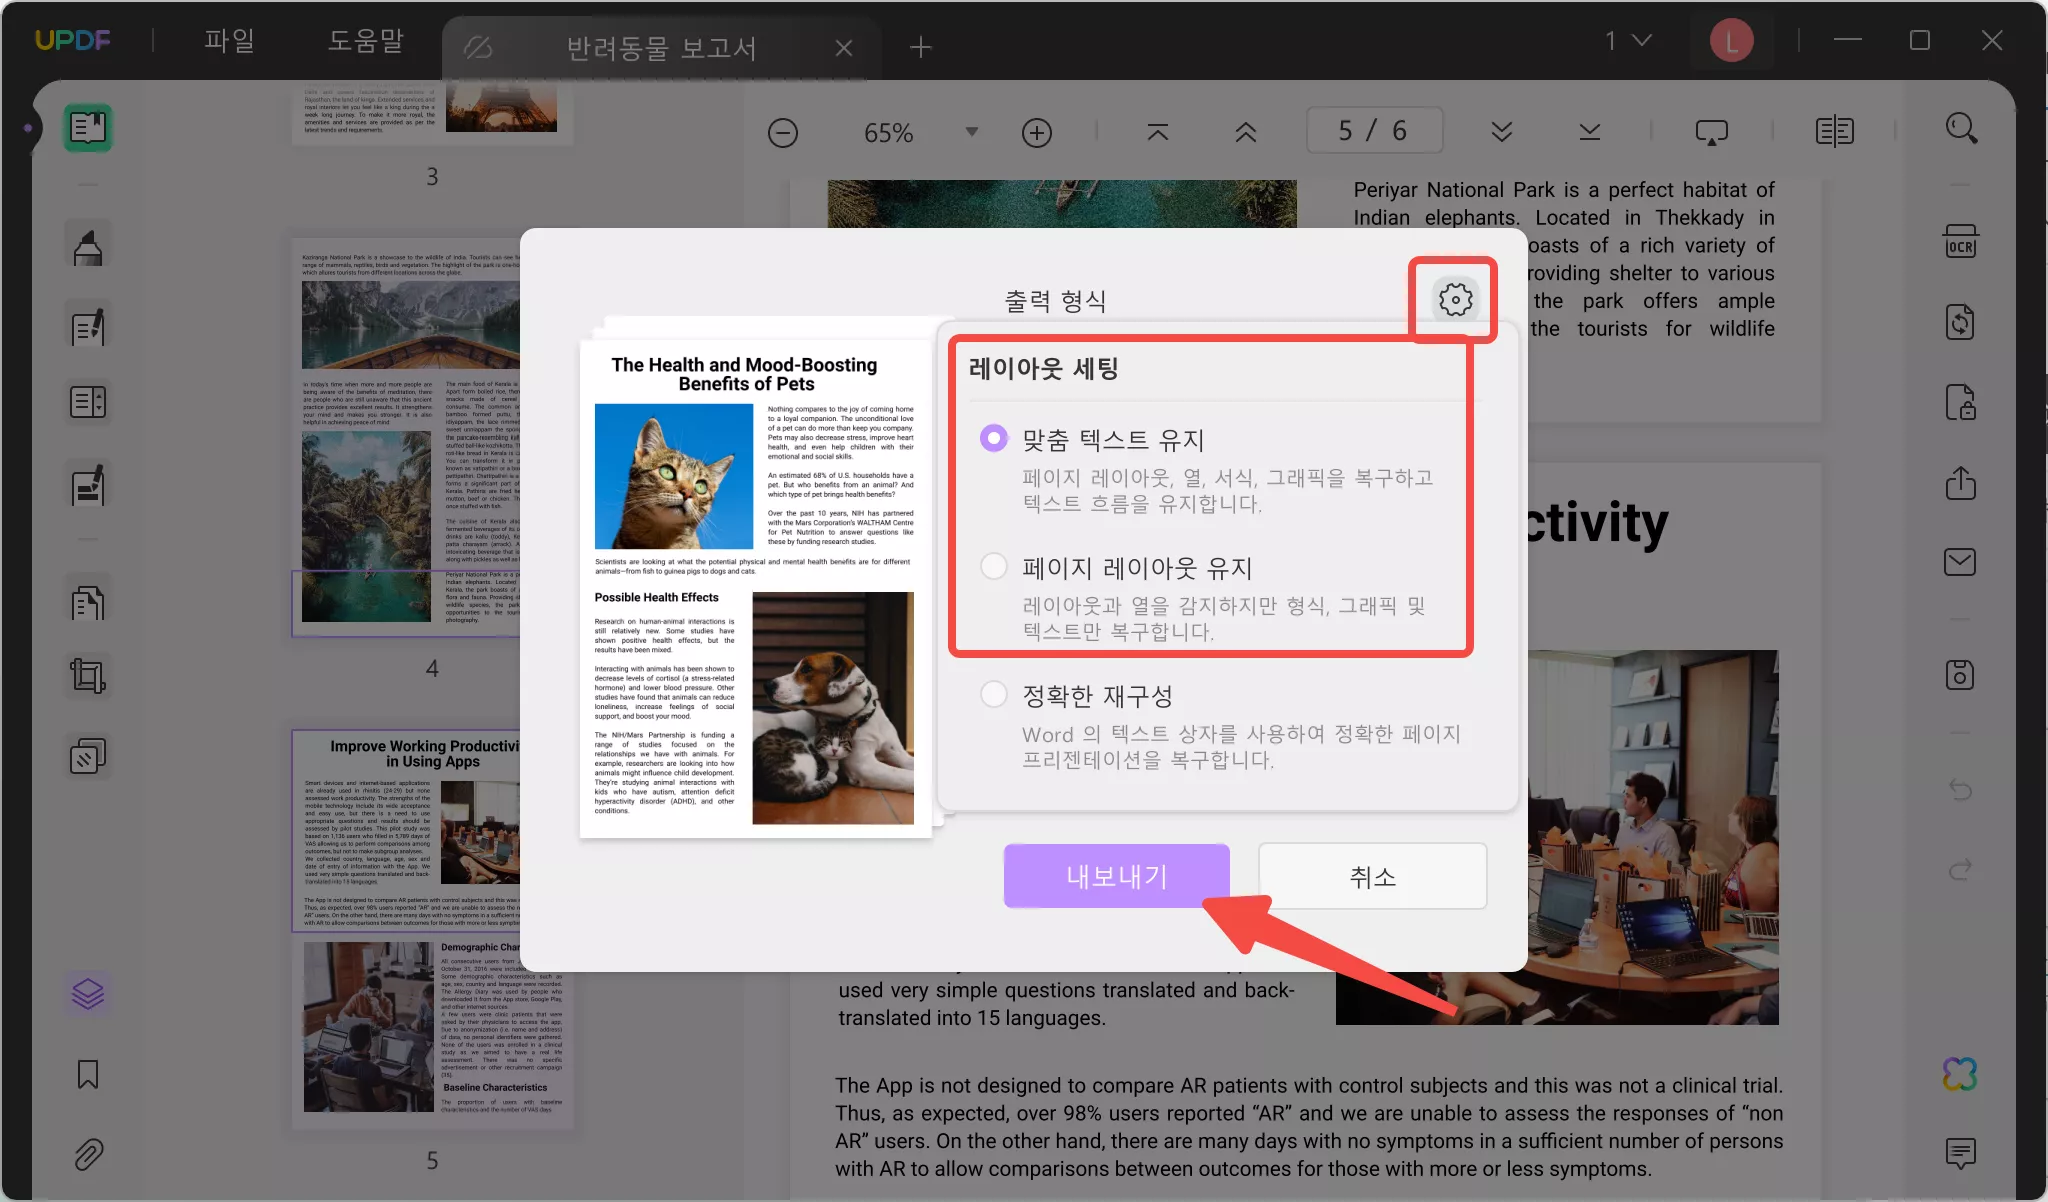Go to the previous page arrow
Image resolution: width=2048 pixels, height=1202 pixels.
click(1246, 132)
